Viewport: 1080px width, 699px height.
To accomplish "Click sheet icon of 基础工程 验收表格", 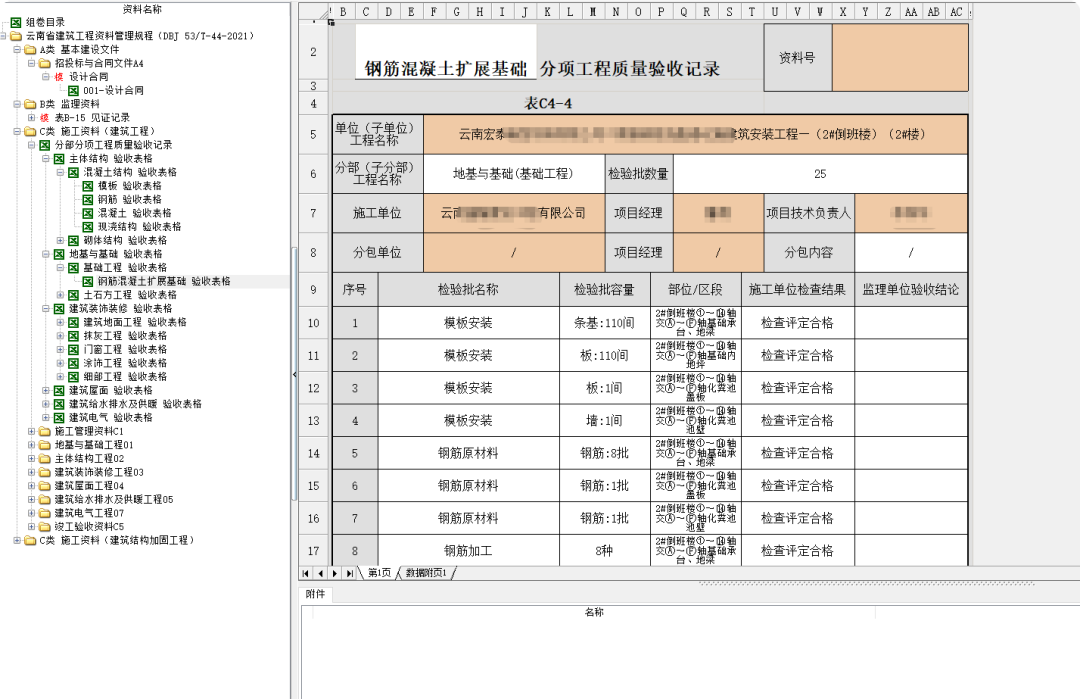I will pyautogui.click(x=74, y=268).
